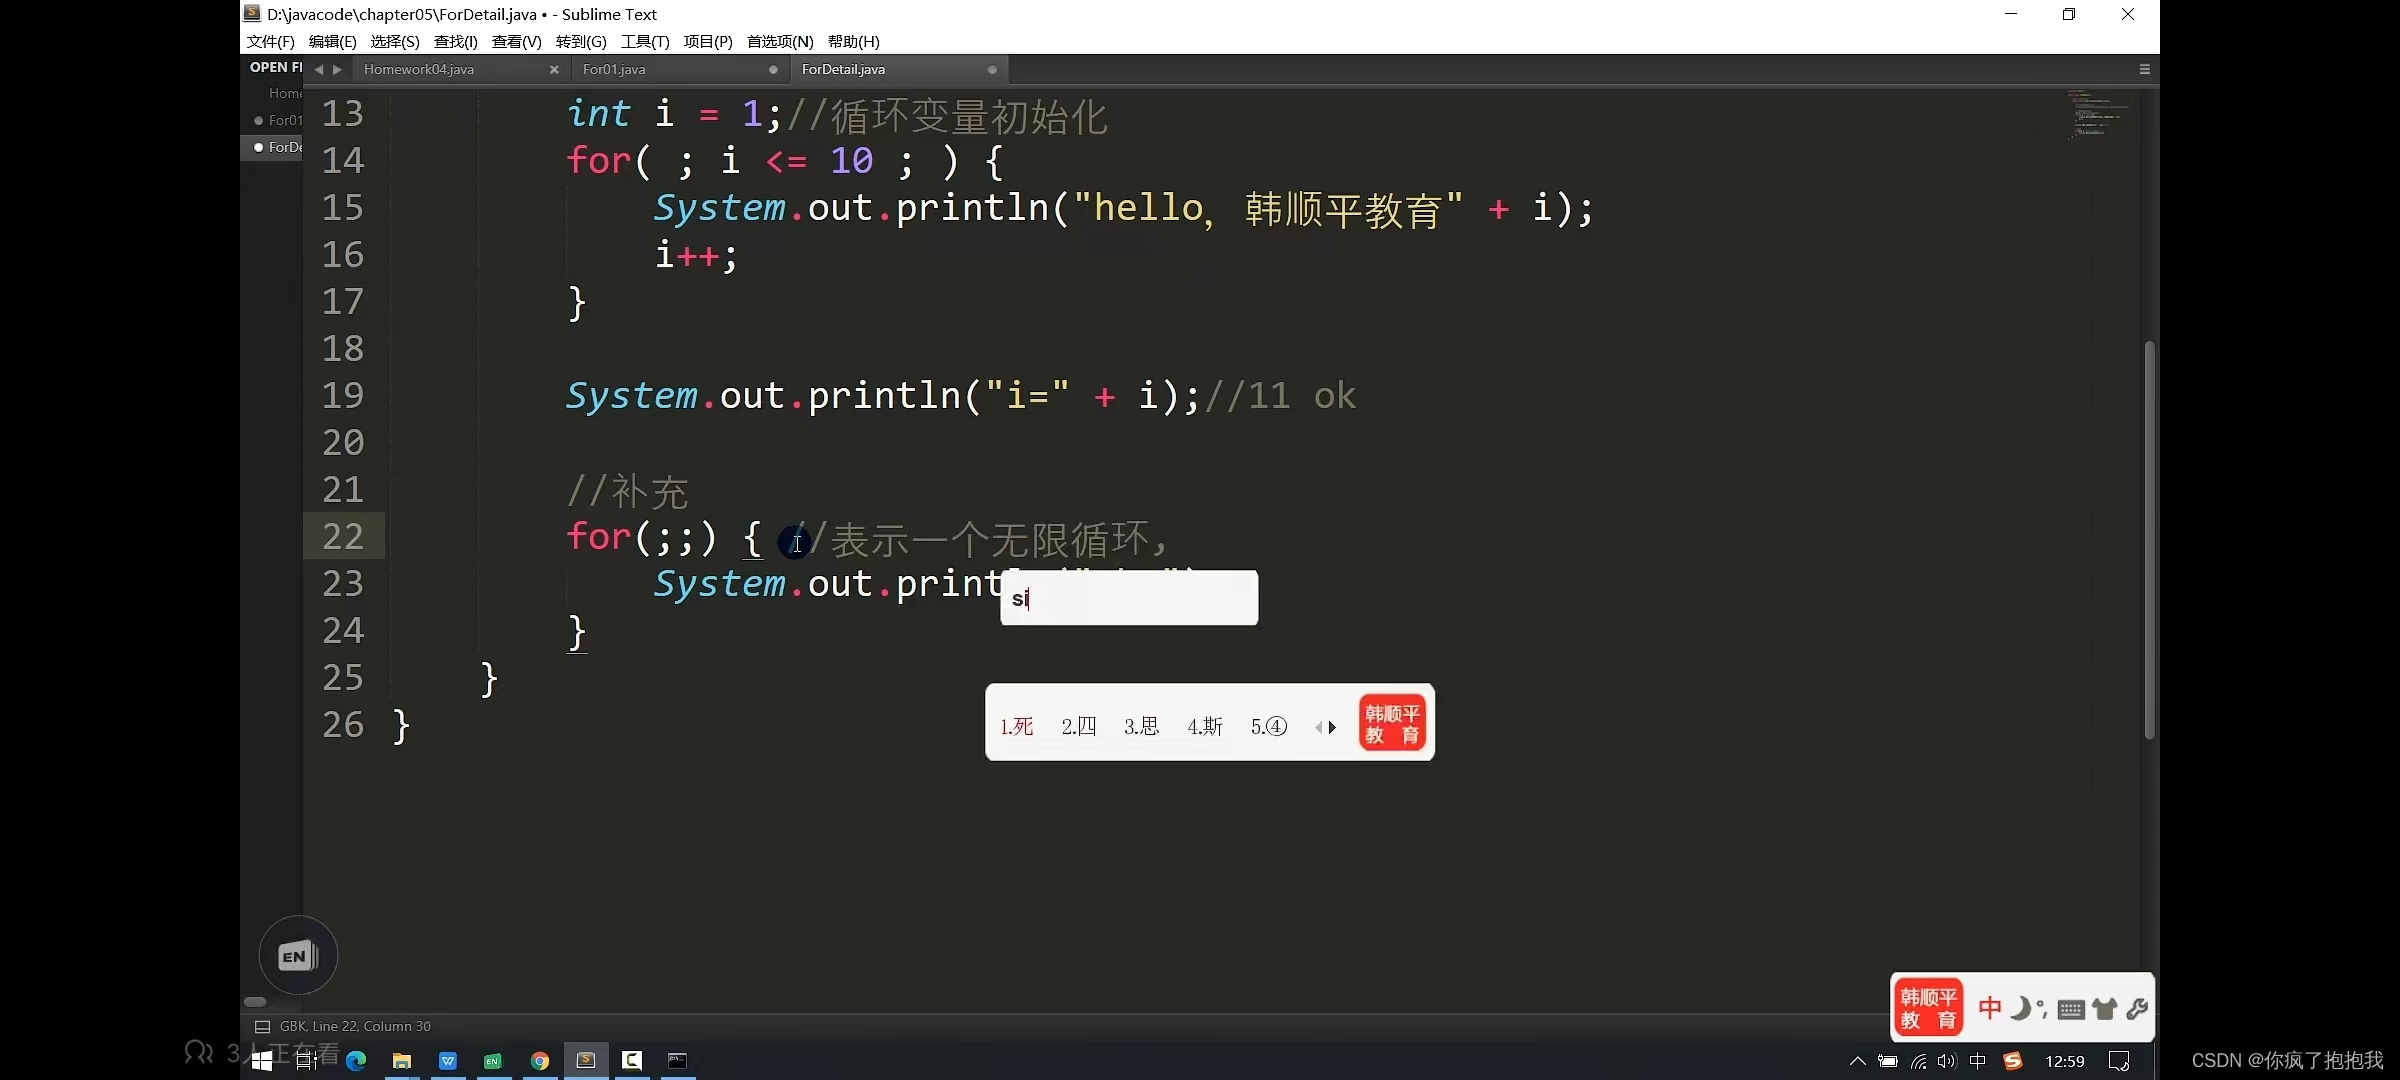Open the 文件(F) menu
The image size is (2400, 1080).
point(270,41)
